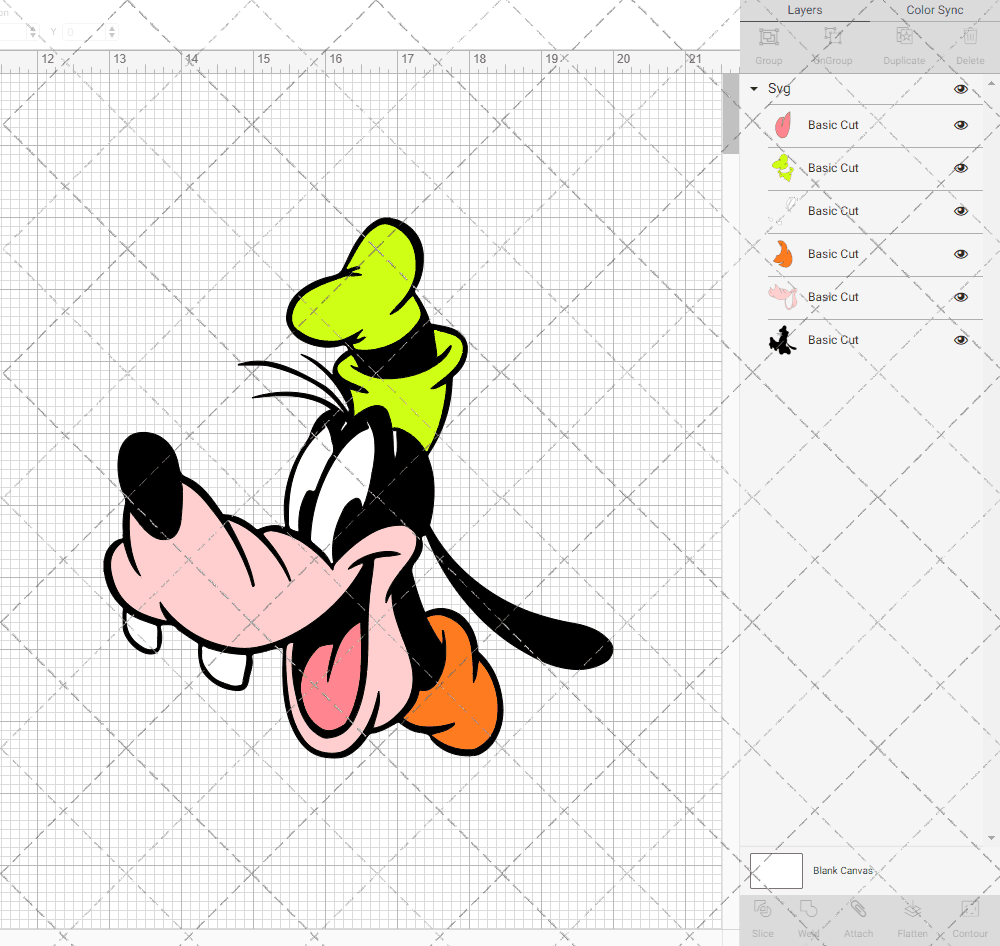1000x946 pixels.
Task: Click the UnGroup icon
Action: 832,36
